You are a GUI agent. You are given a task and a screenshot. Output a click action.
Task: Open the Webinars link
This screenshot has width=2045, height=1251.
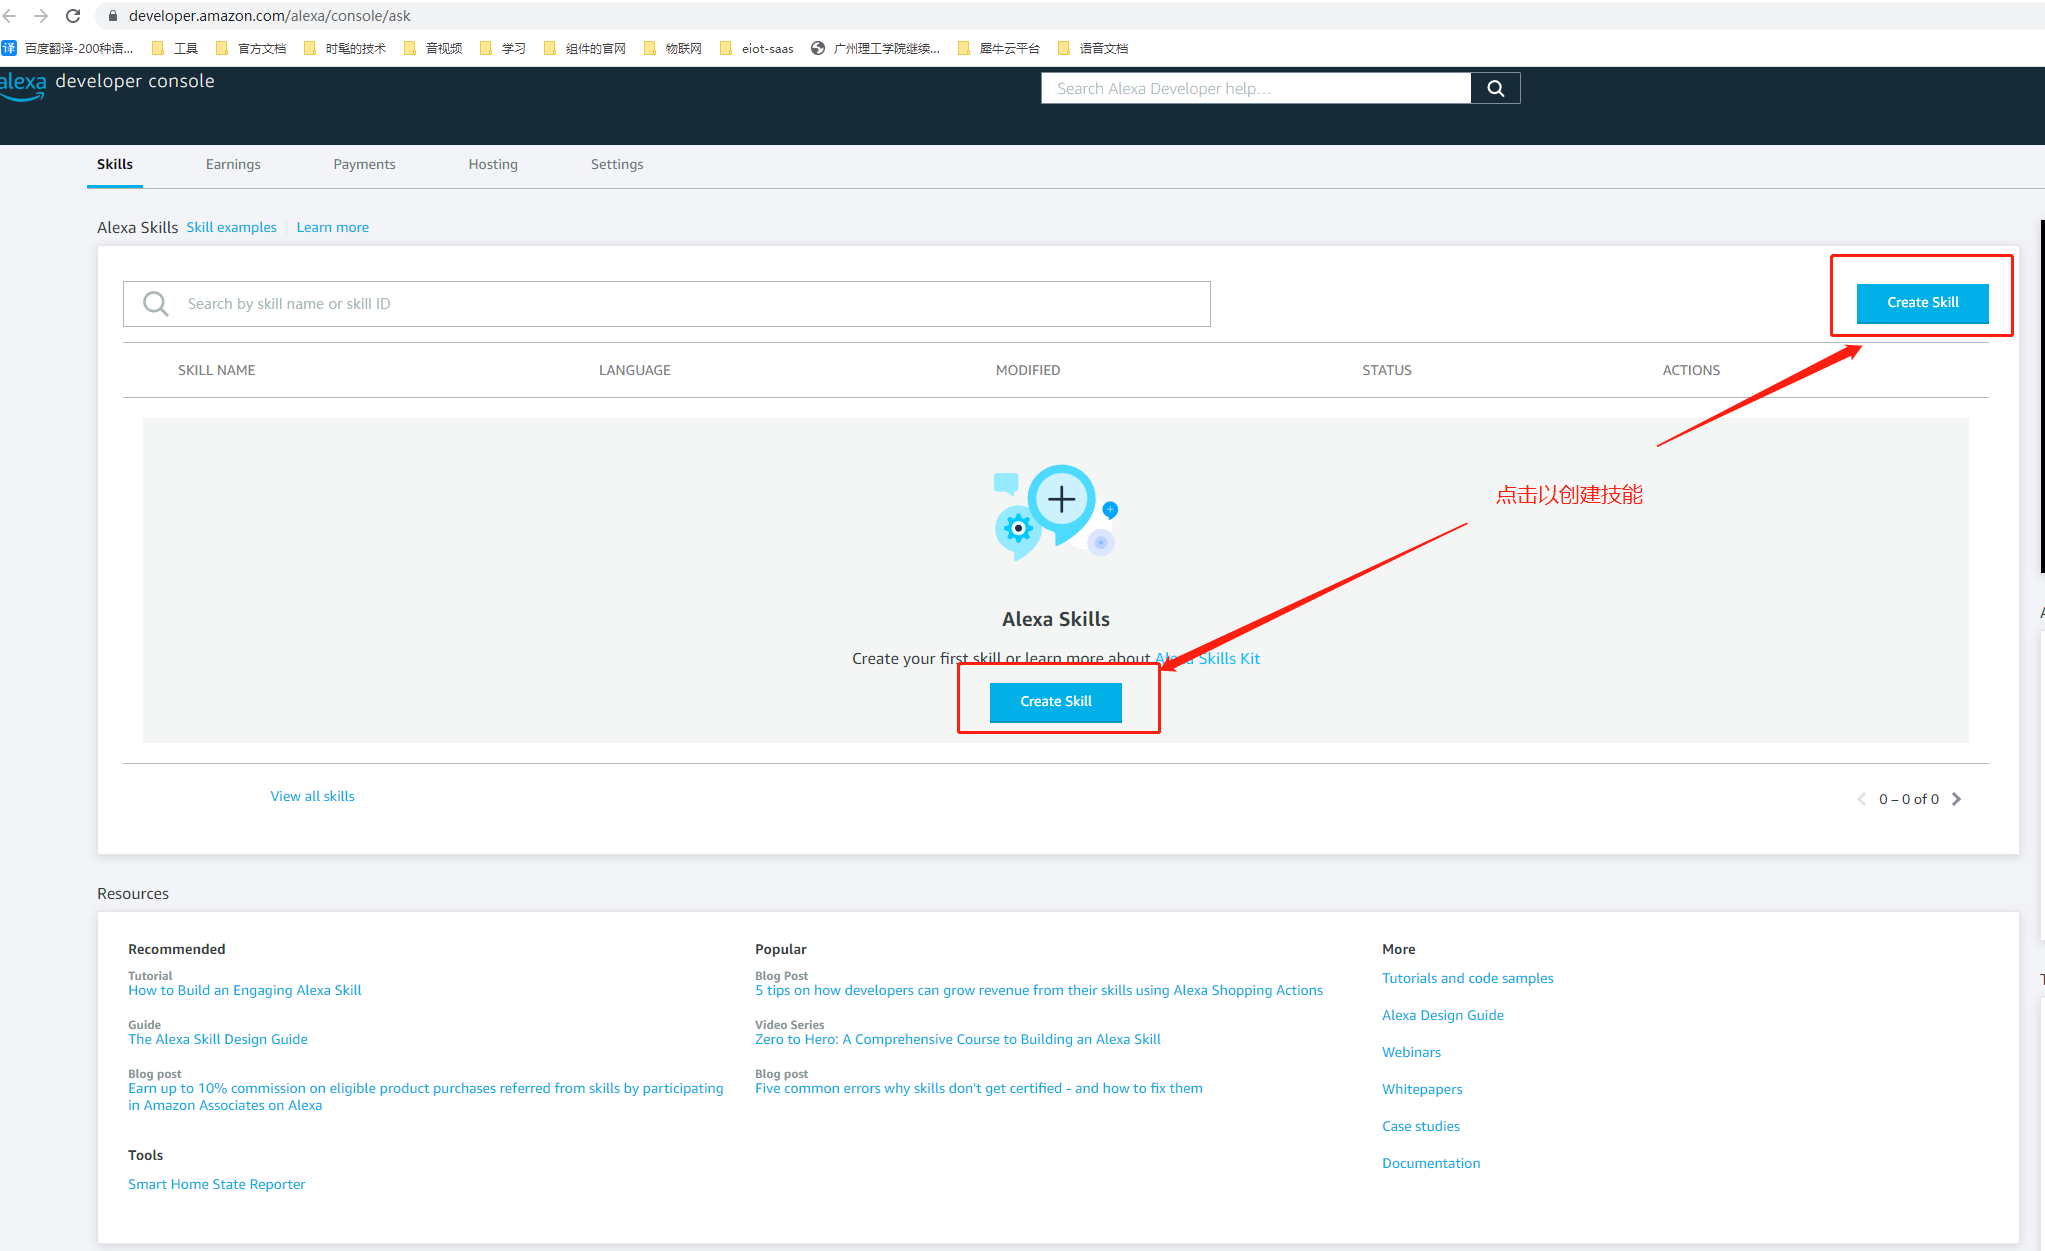tap(1411, 1052)
